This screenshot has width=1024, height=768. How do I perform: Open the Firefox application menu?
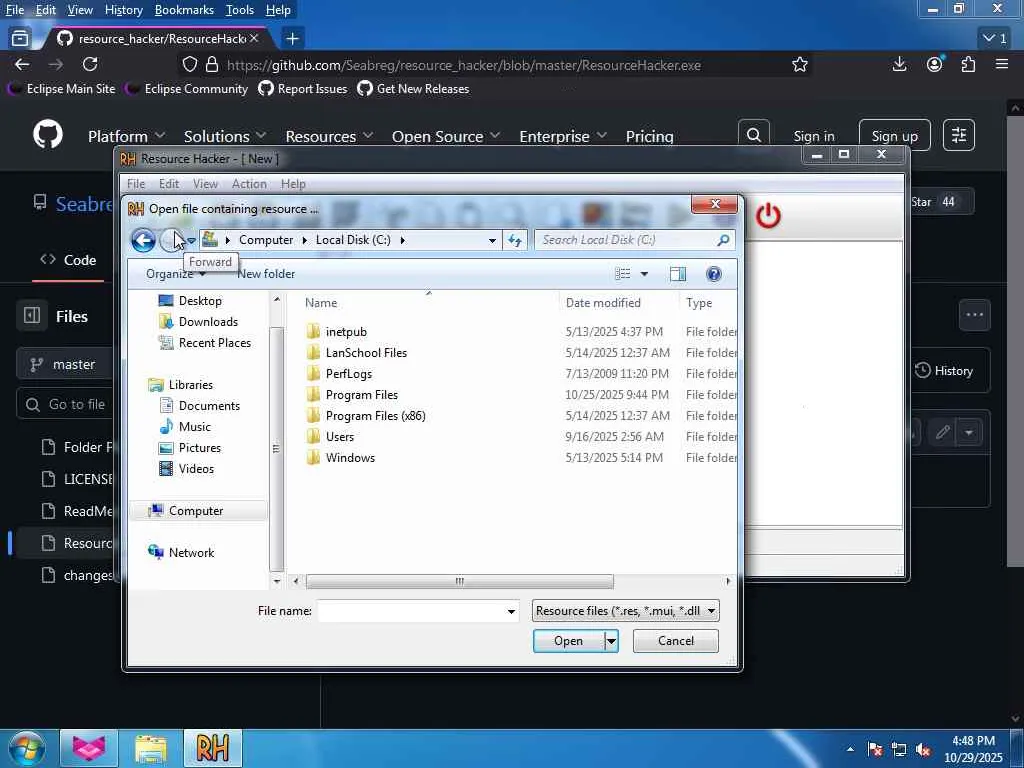[x=1002, y=64]
